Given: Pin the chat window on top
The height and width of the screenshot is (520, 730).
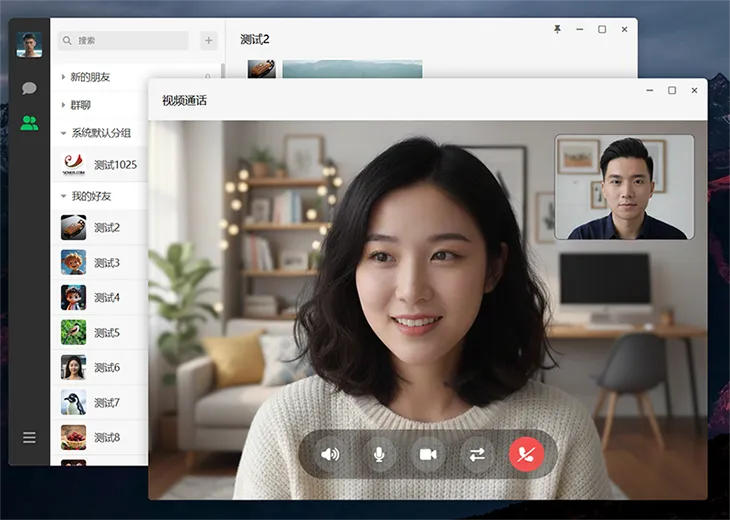Looking at the screenshot, I should click(557, 30).
